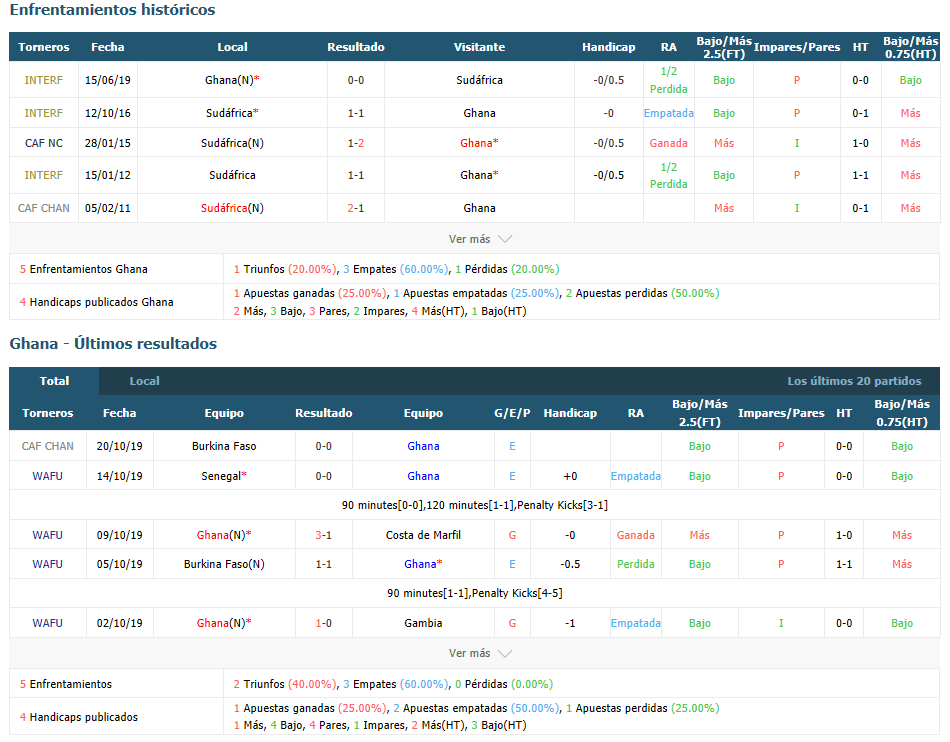Click Ghana visitor on 05/10/19 row
The height and width of the screenshot is (742, 950).
point(423,565)
